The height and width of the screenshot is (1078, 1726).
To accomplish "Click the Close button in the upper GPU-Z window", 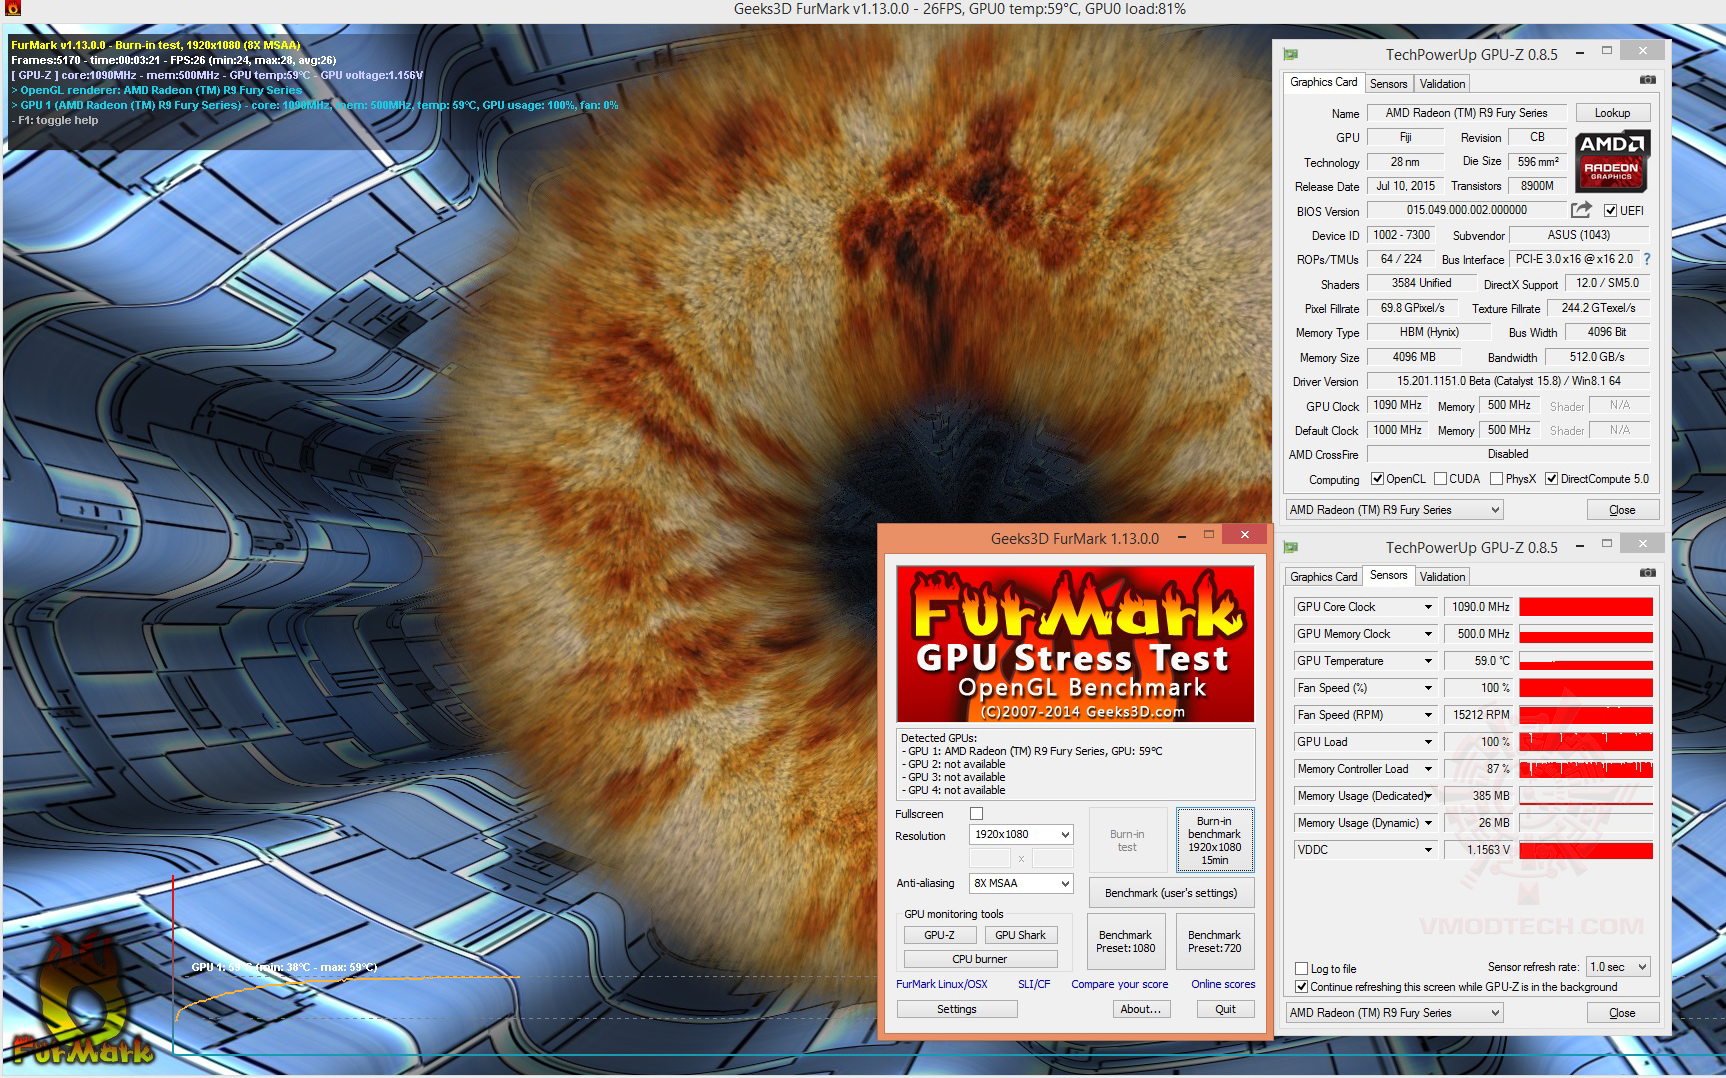I will [x=1622, y=510].
